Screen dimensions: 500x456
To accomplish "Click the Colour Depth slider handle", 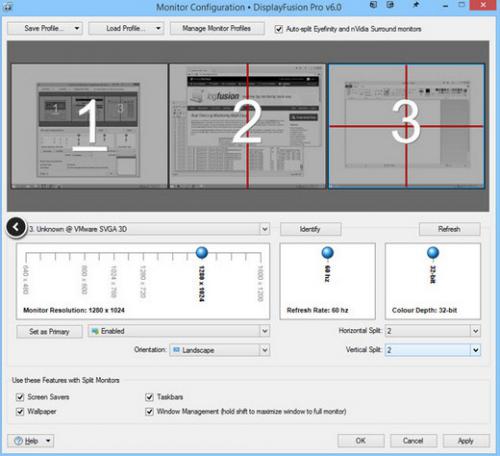I will pos(433,253).
